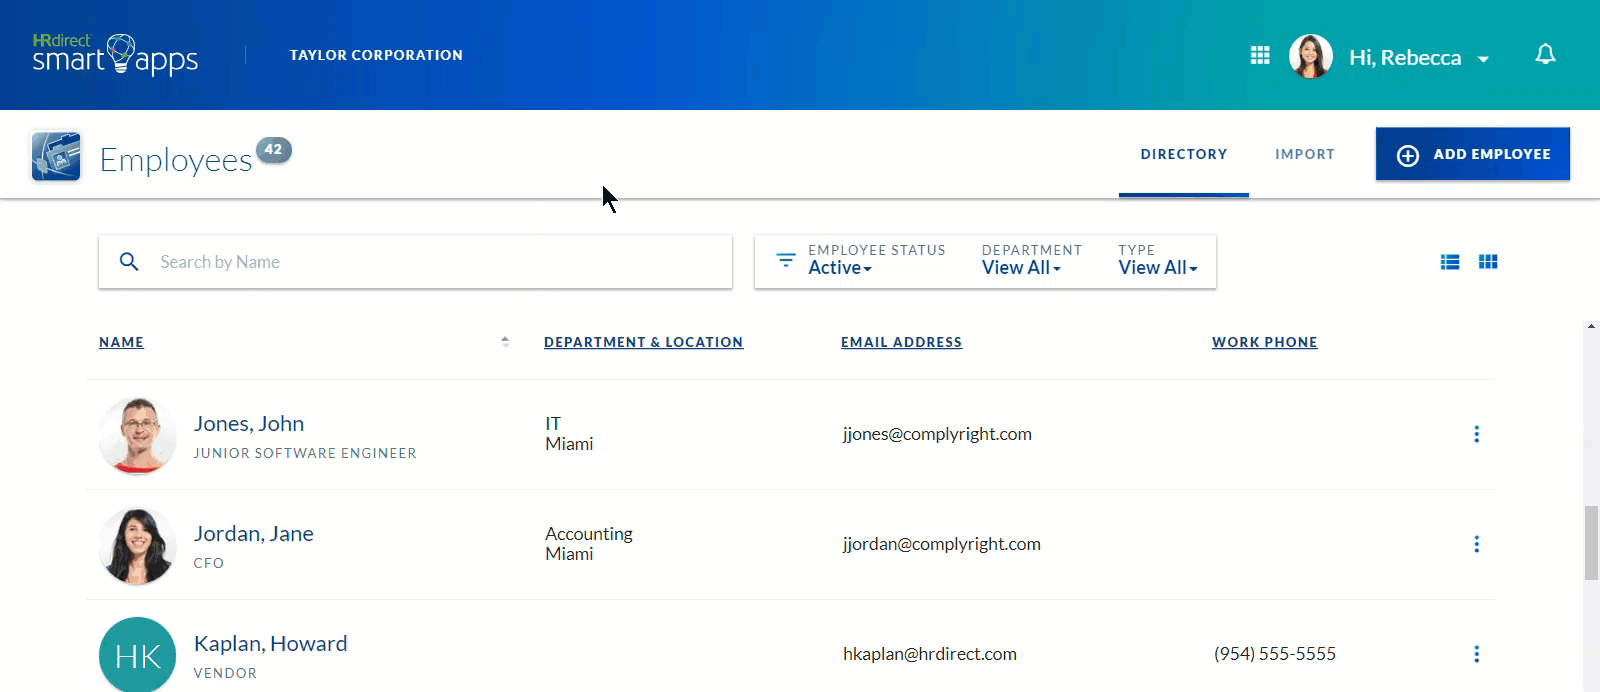Click the filter lines icon
Image resolution: width=1600 pixels, height=692 pixels.
786,260
